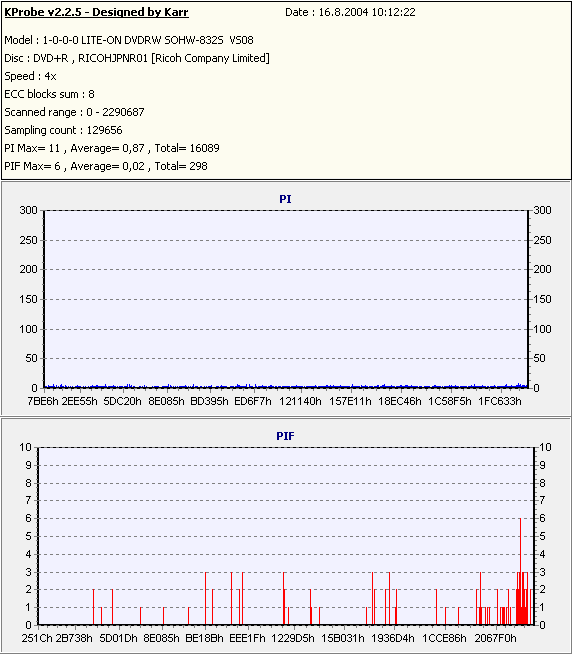Click the left "150" label on PI axis
Image resolution: width=572 pixels, height=654 pixels.
pyautogui.click(x=28, y=299)
